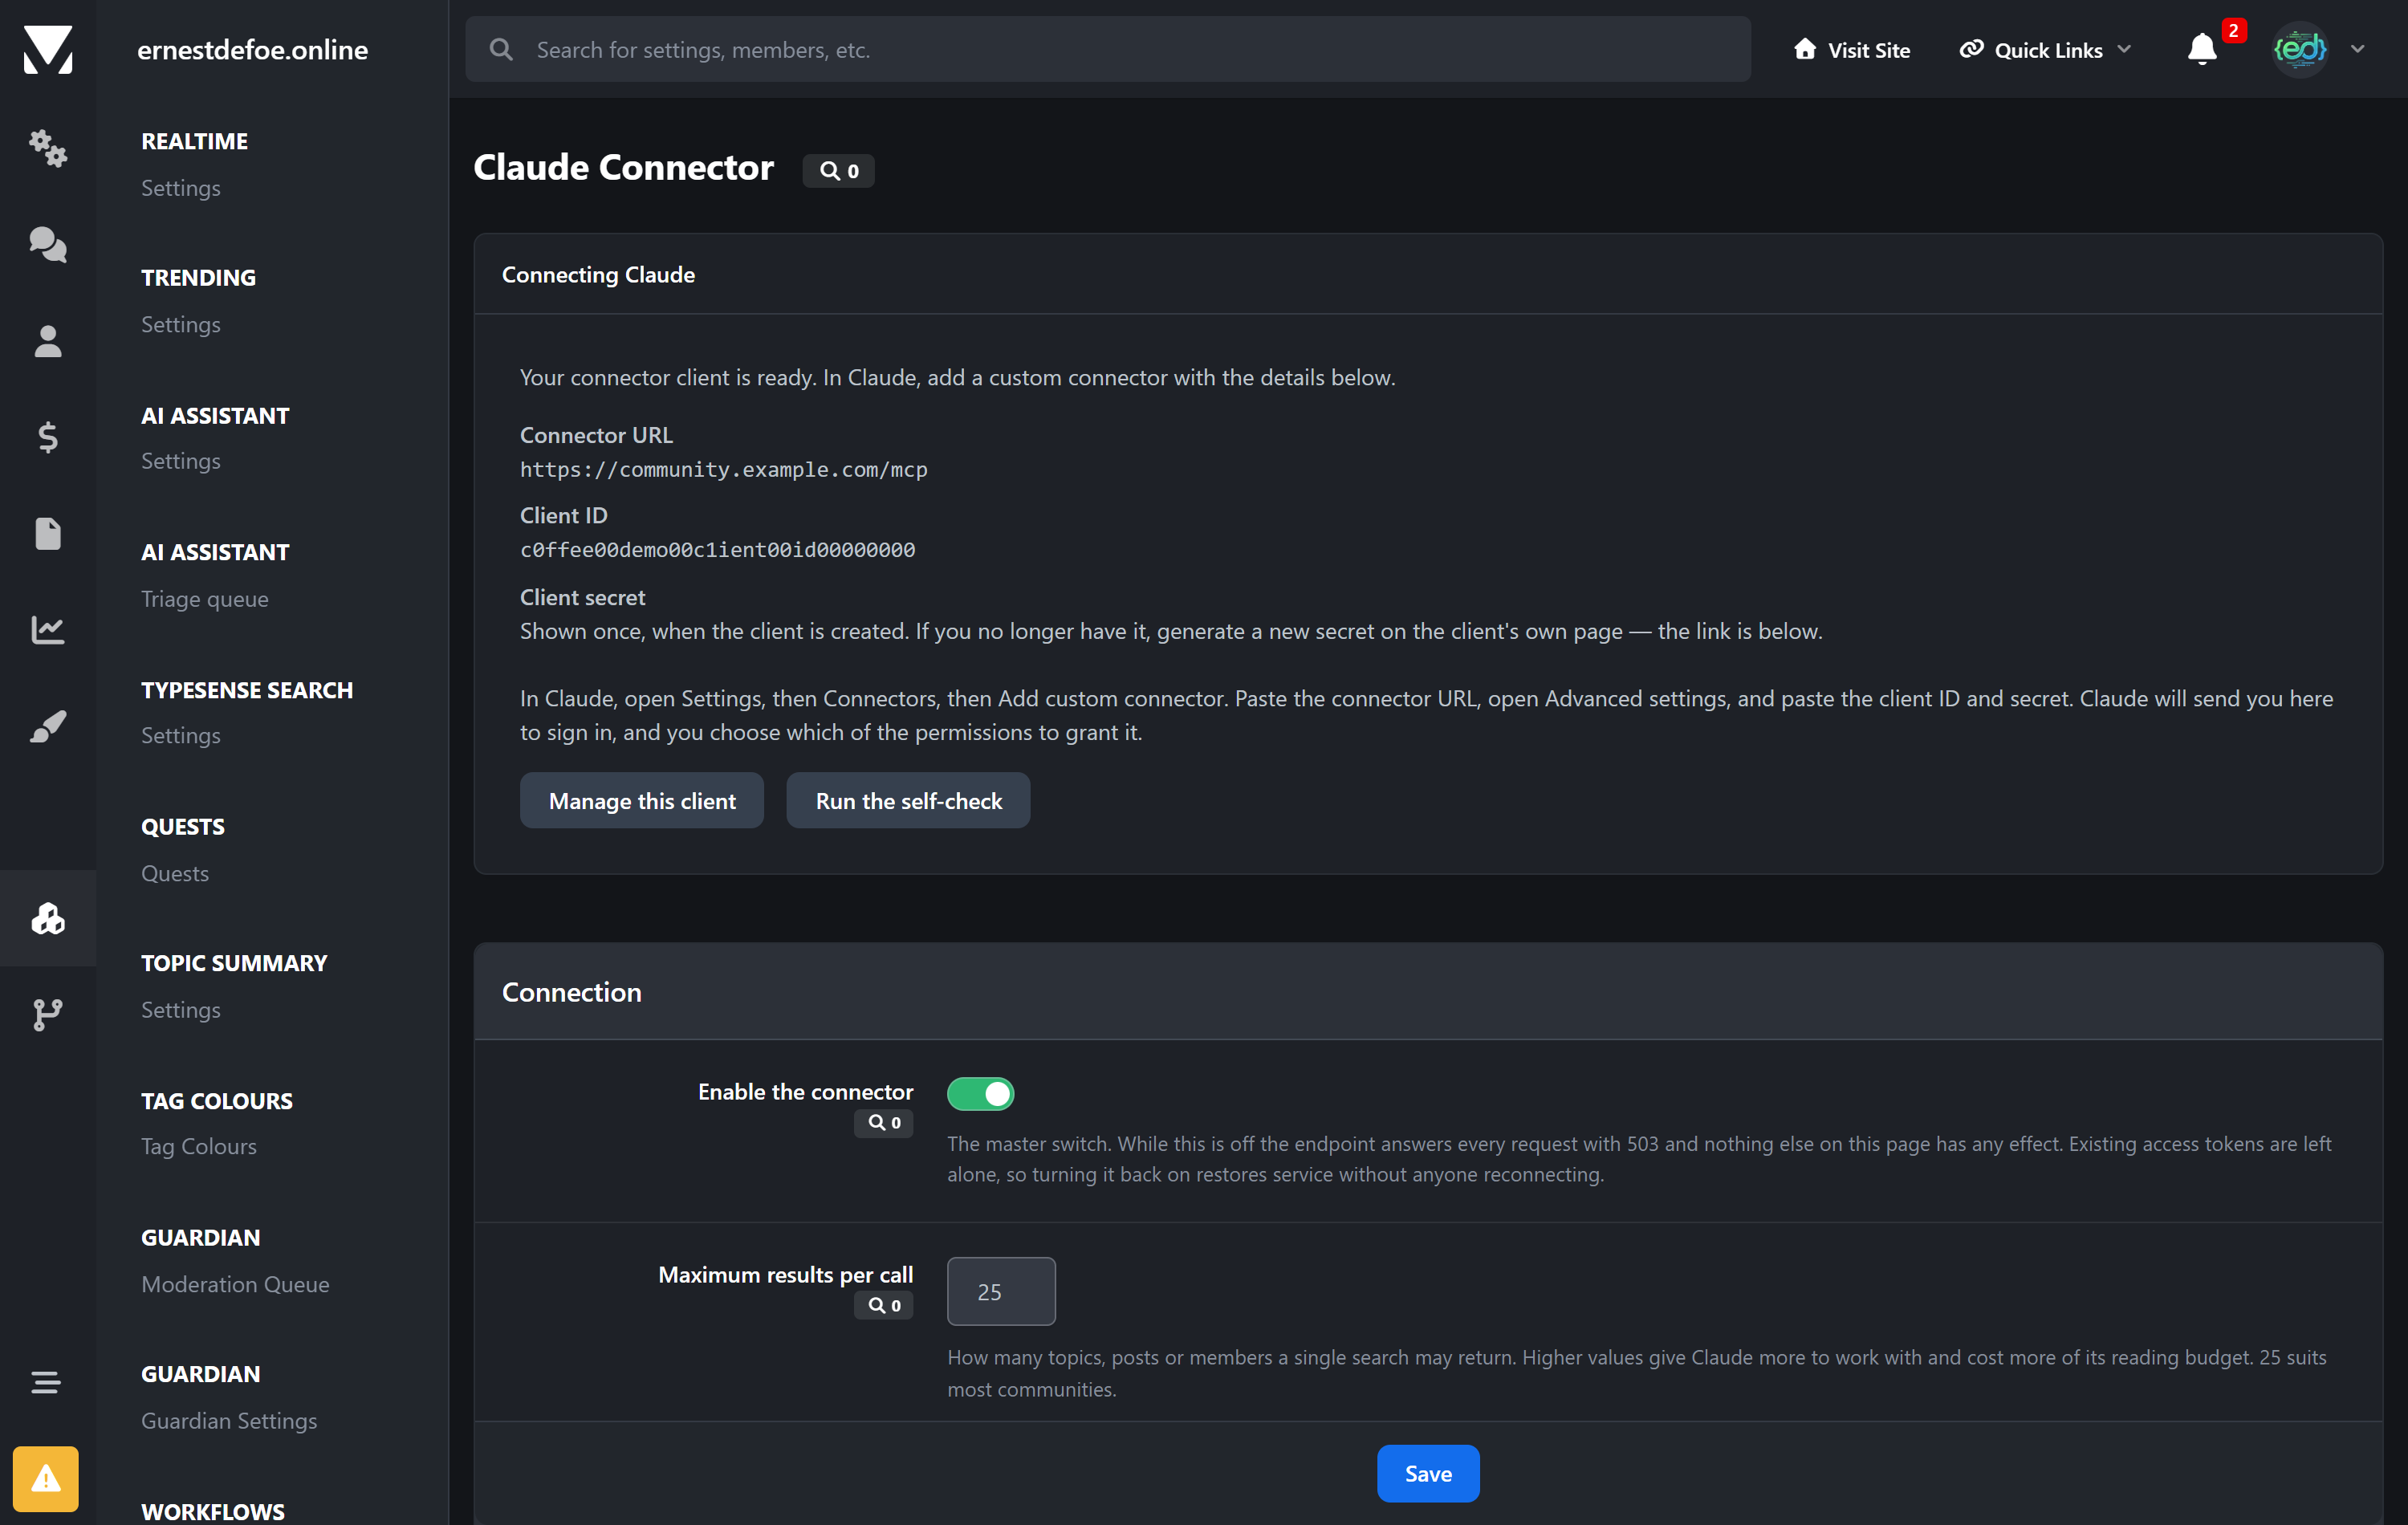Viewport: 2408px width, 1525px height.
Task: Click the Connection section header
Action: point(1428,991)
